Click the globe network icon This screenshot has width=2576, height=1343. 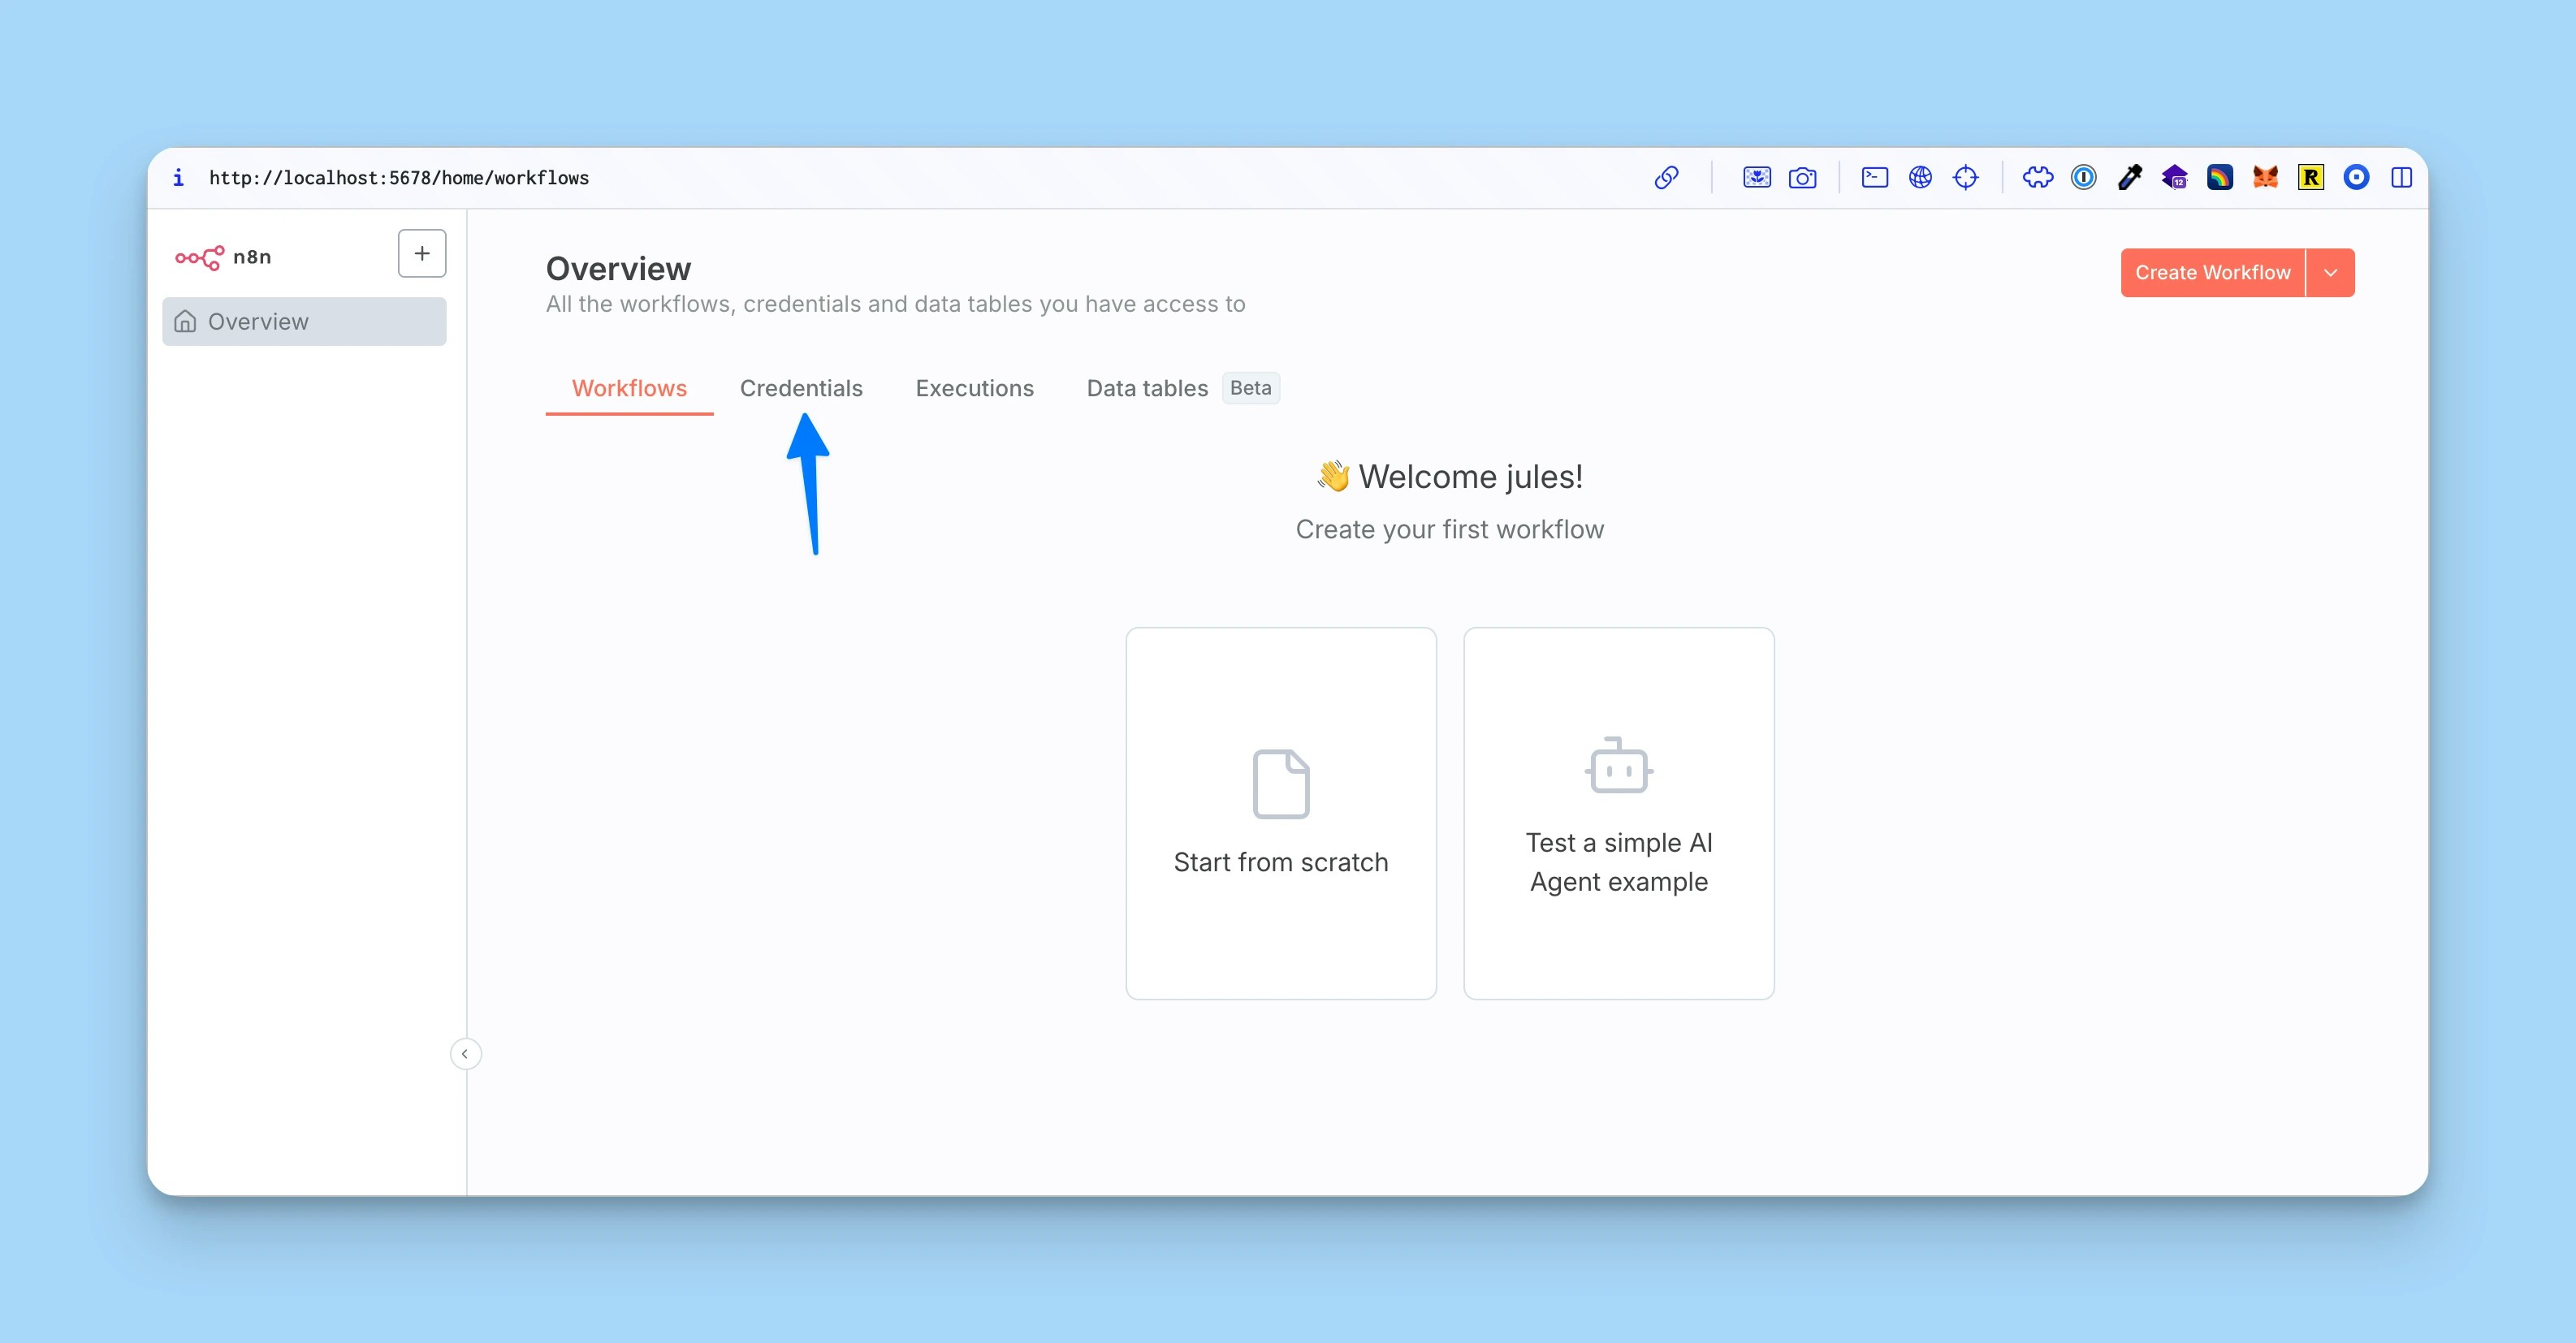click(1920, 178)
